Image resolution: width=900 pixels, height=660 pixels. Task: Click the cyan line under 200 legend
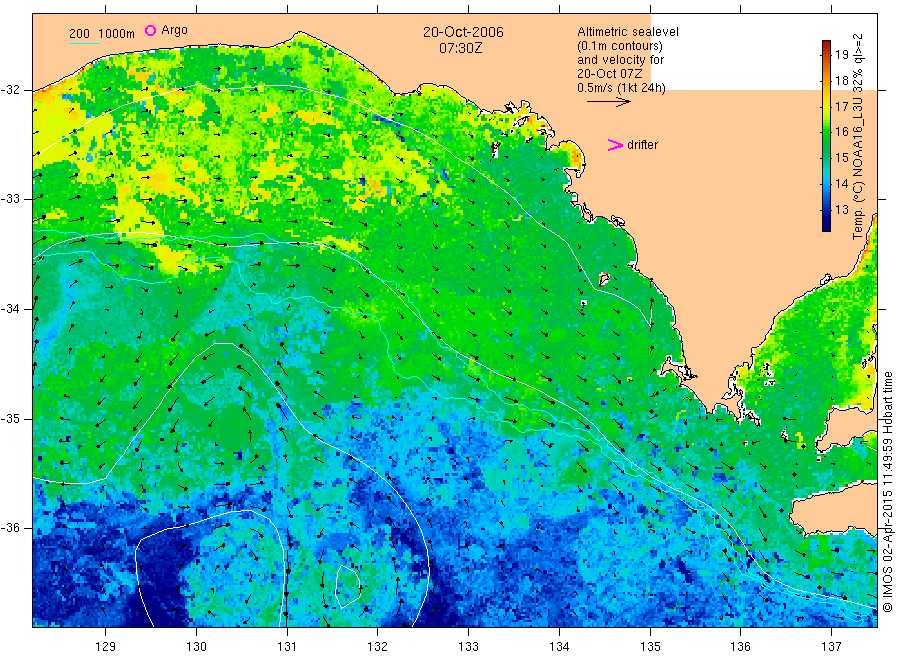click(84, 43)
